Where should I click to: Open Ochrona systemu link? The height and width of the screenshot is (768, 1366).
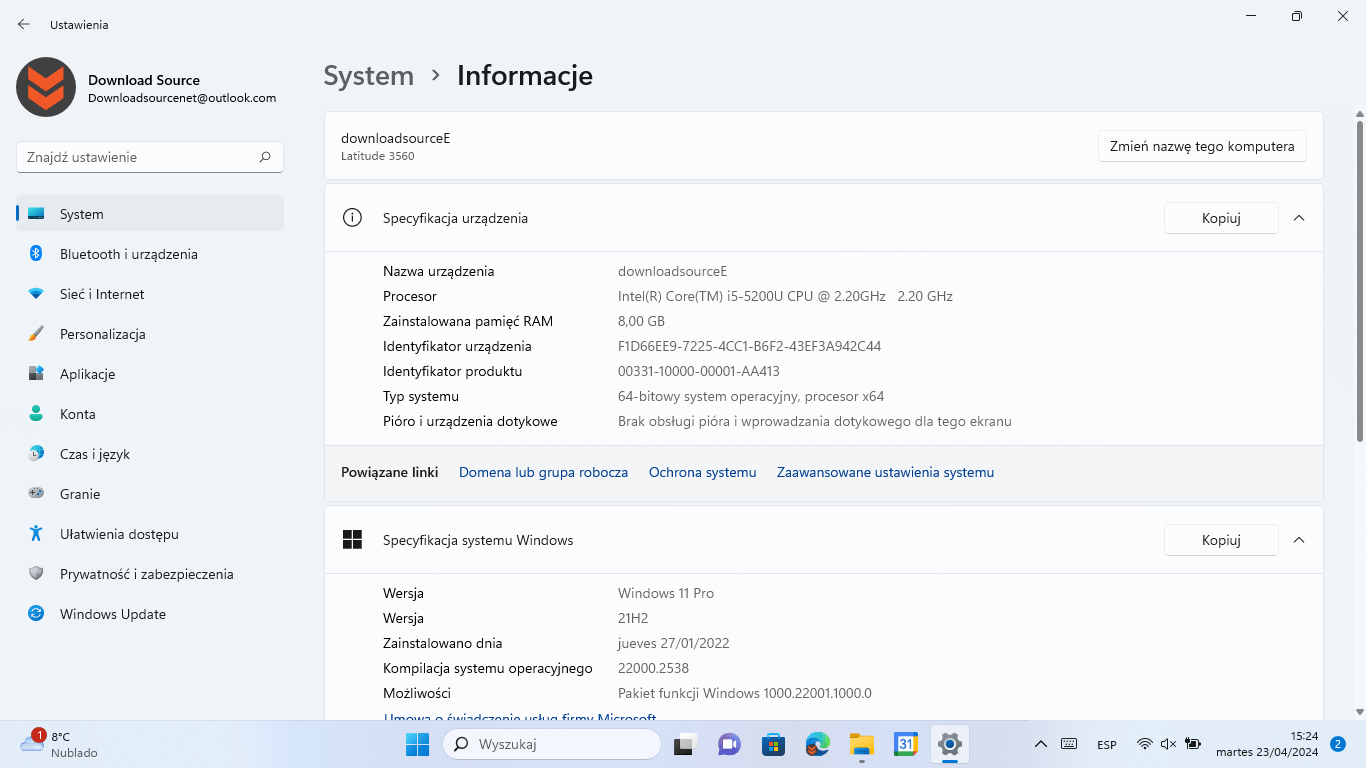click(x=702, y=472)
